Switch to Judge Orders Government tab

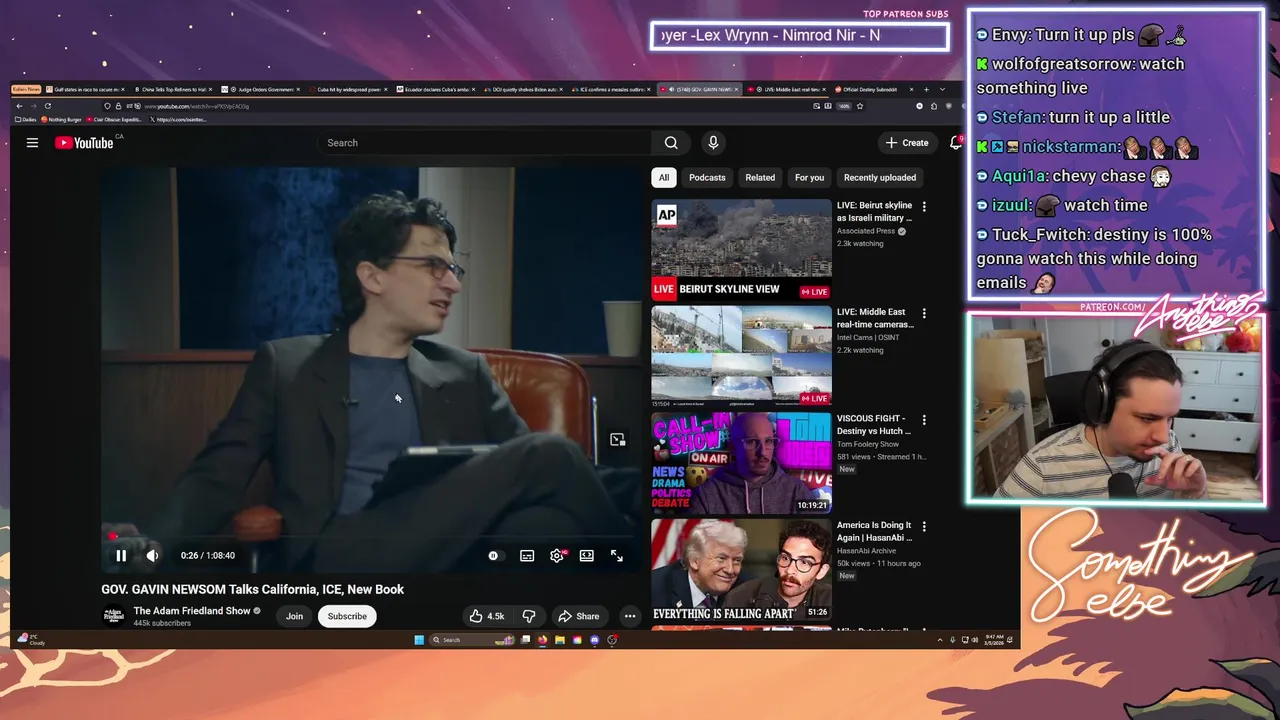point(259,89)
